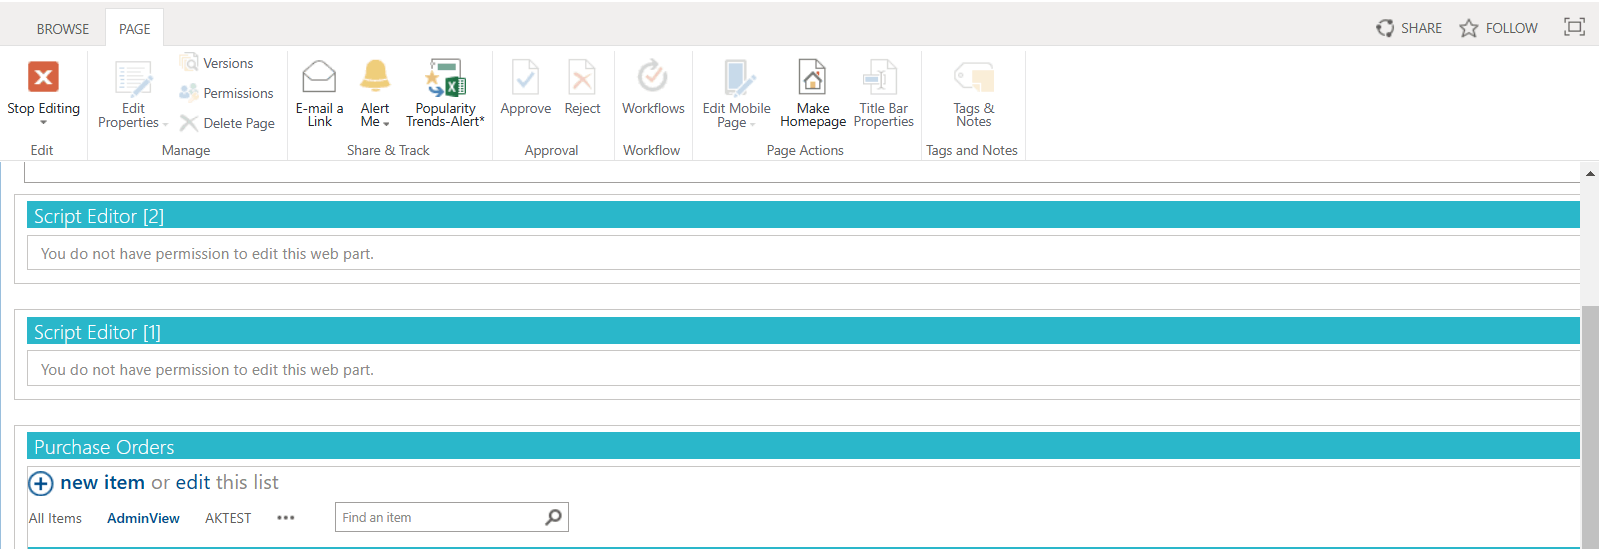This screenshot has width=1599, height=549.
Task: Select the Script Editor [2] title bar
Action: [803, 215]
